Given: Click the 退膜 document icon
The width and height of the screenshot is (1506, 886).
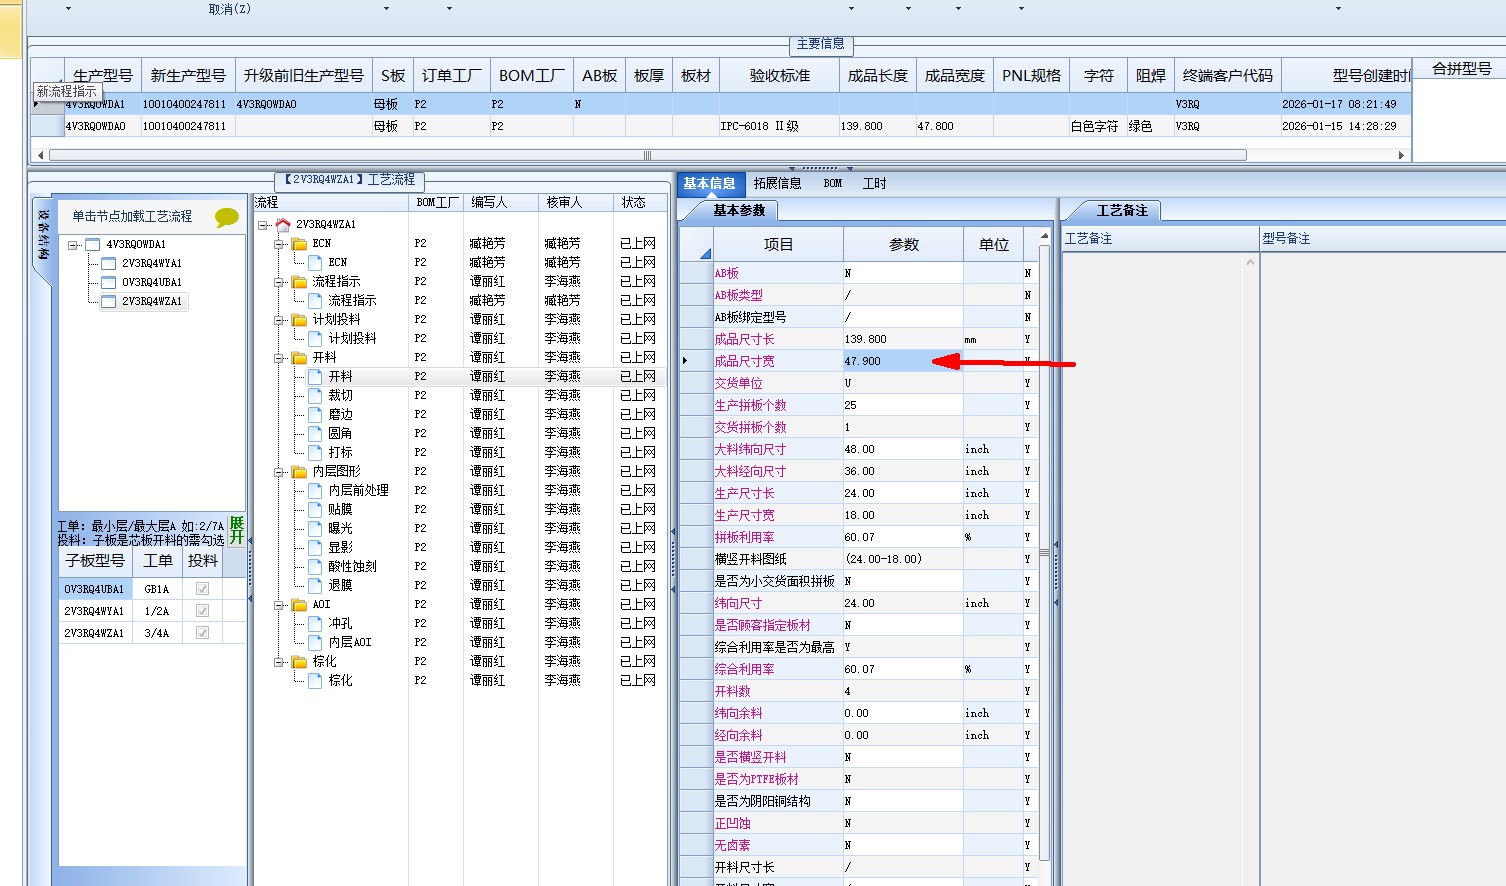Looking at the screenshot, I should pos(315,586).
